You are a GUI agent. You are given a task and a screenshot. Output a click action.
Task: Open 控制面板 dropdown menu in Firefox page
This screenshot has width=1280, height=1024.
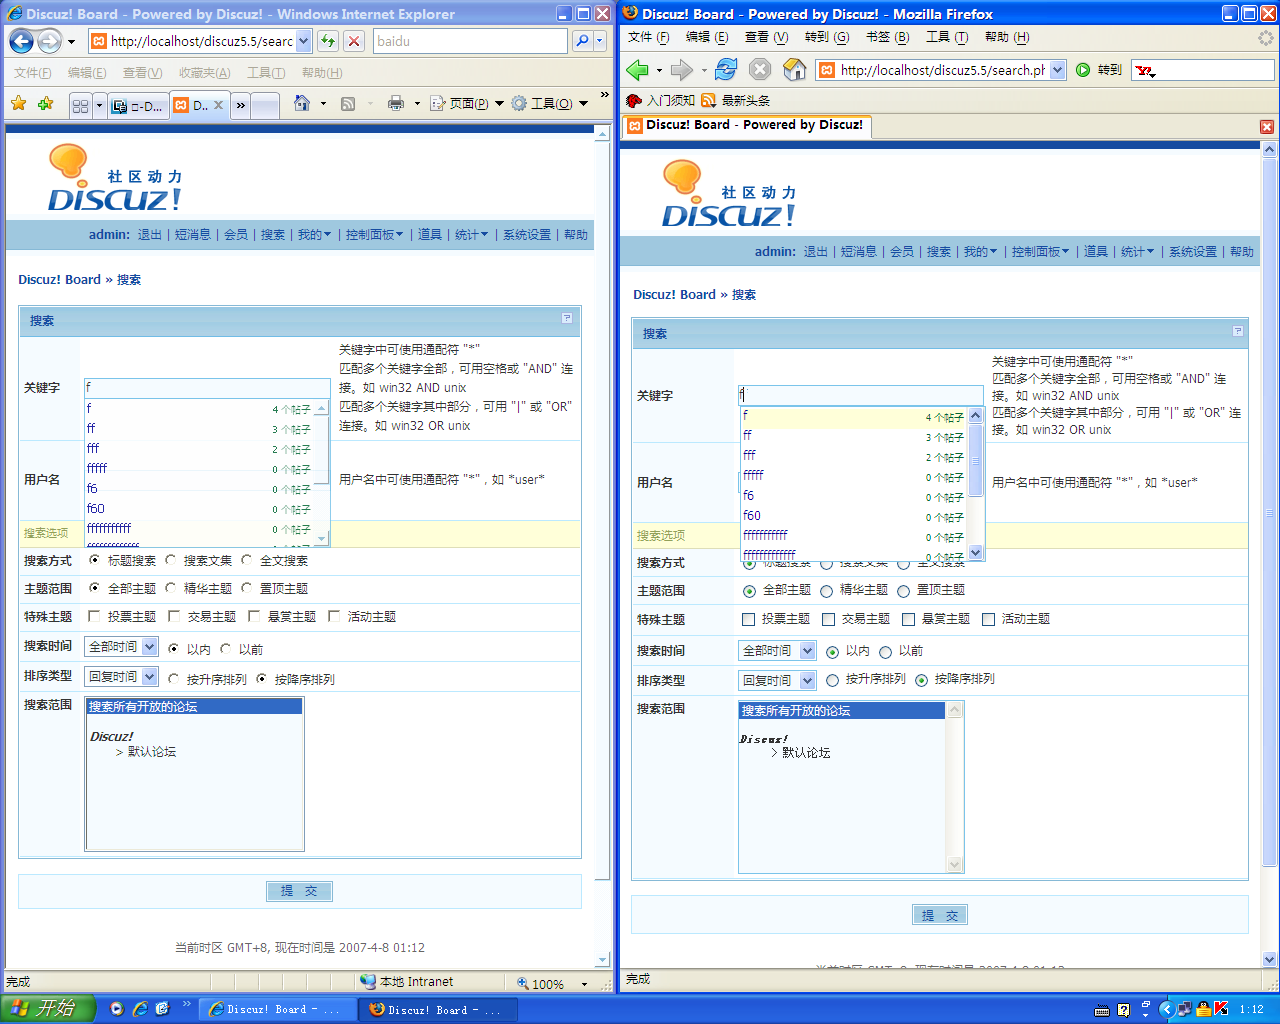1040,252
